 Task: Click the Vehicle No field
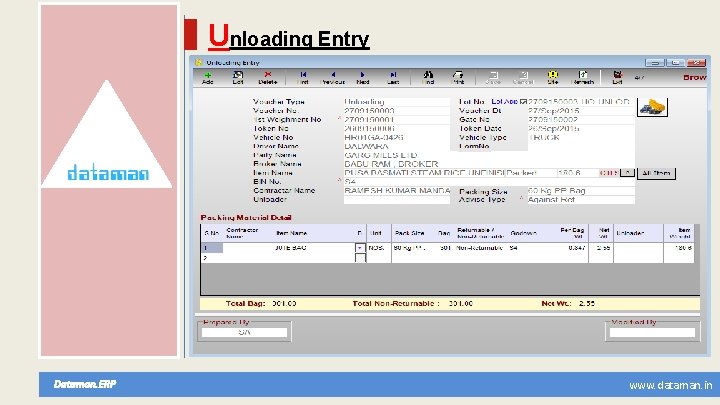tap(397, 137)
